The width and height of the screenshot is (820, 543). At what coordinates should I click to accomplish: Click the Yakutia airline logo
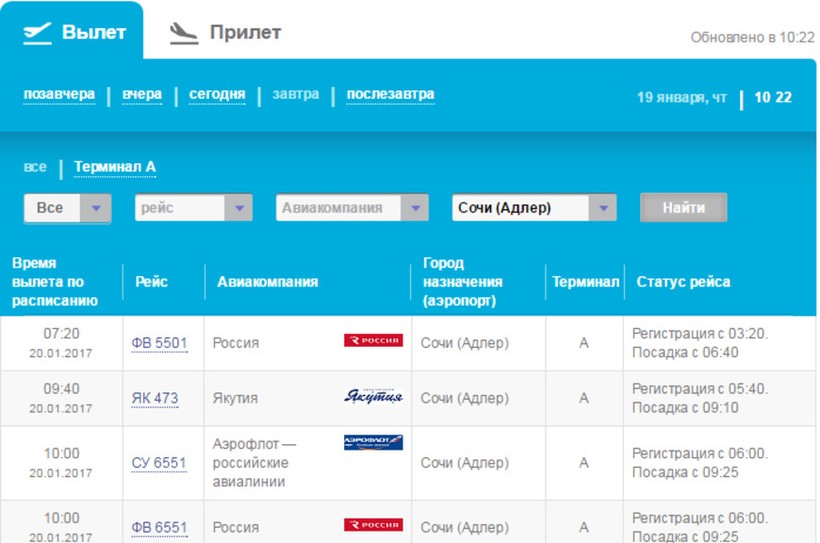click(373, 396)
